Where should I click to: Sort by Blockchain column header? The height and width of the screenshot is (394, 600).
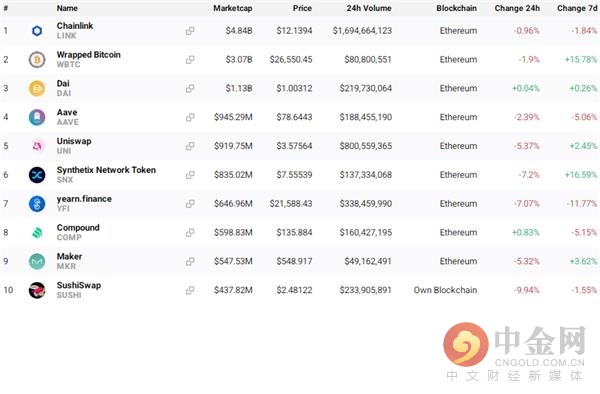(457, 8)
